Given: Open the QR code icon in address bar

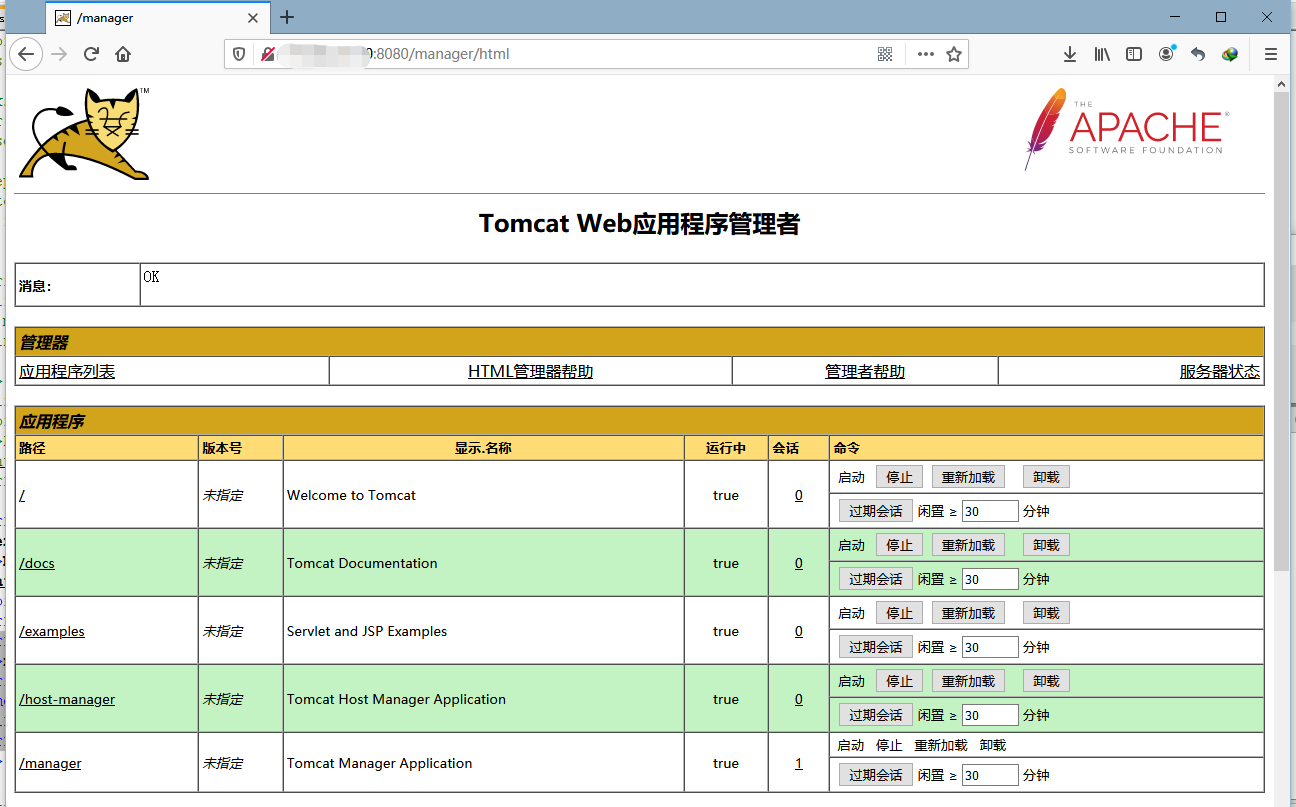Looking at the screenshot, I should (x=885, y=54).
